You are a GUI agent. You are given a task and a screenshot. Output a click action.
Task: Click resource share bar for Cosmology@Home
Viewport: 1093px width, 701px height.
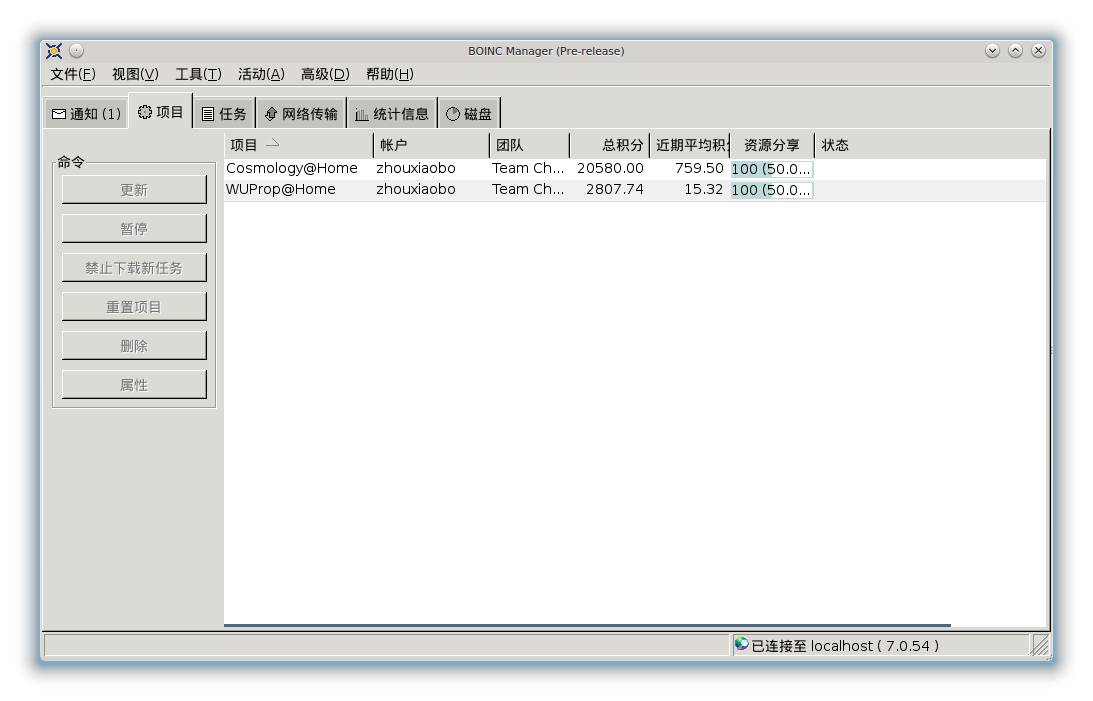772,169
